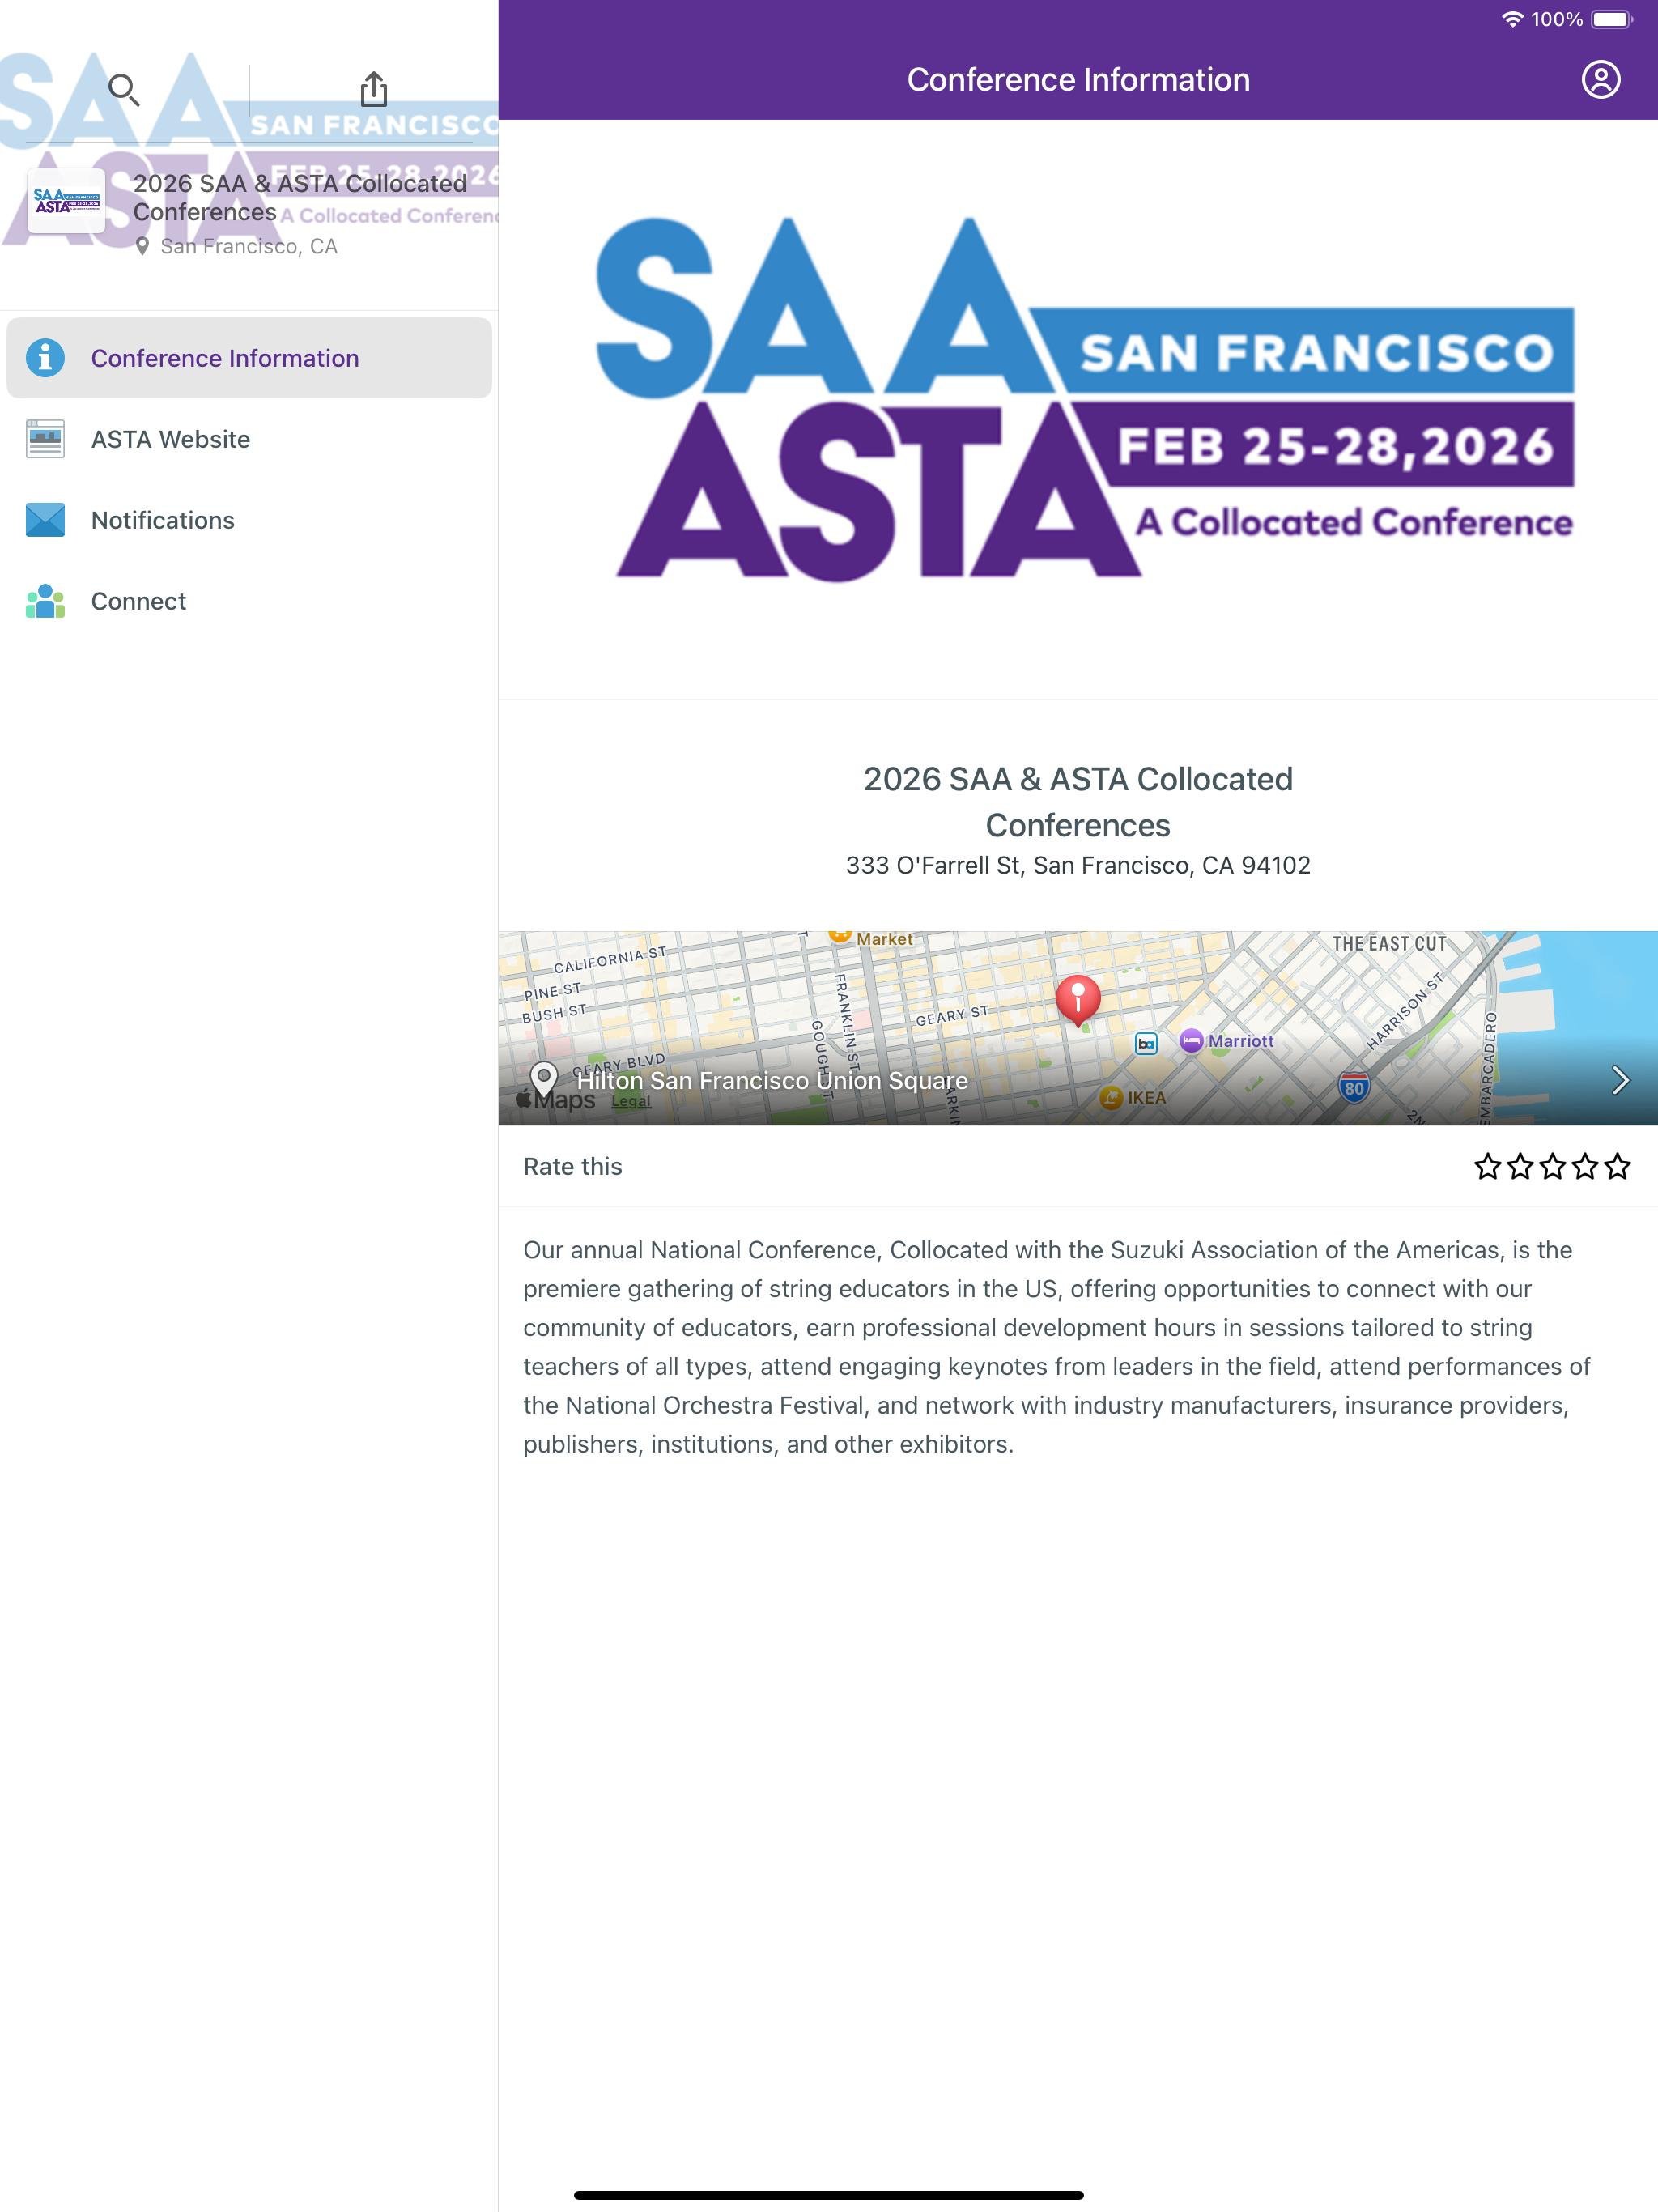1658x2212 pixels.
Task: Tap the large SAA ASTA conference banner
Action: tap(1084, 399)
